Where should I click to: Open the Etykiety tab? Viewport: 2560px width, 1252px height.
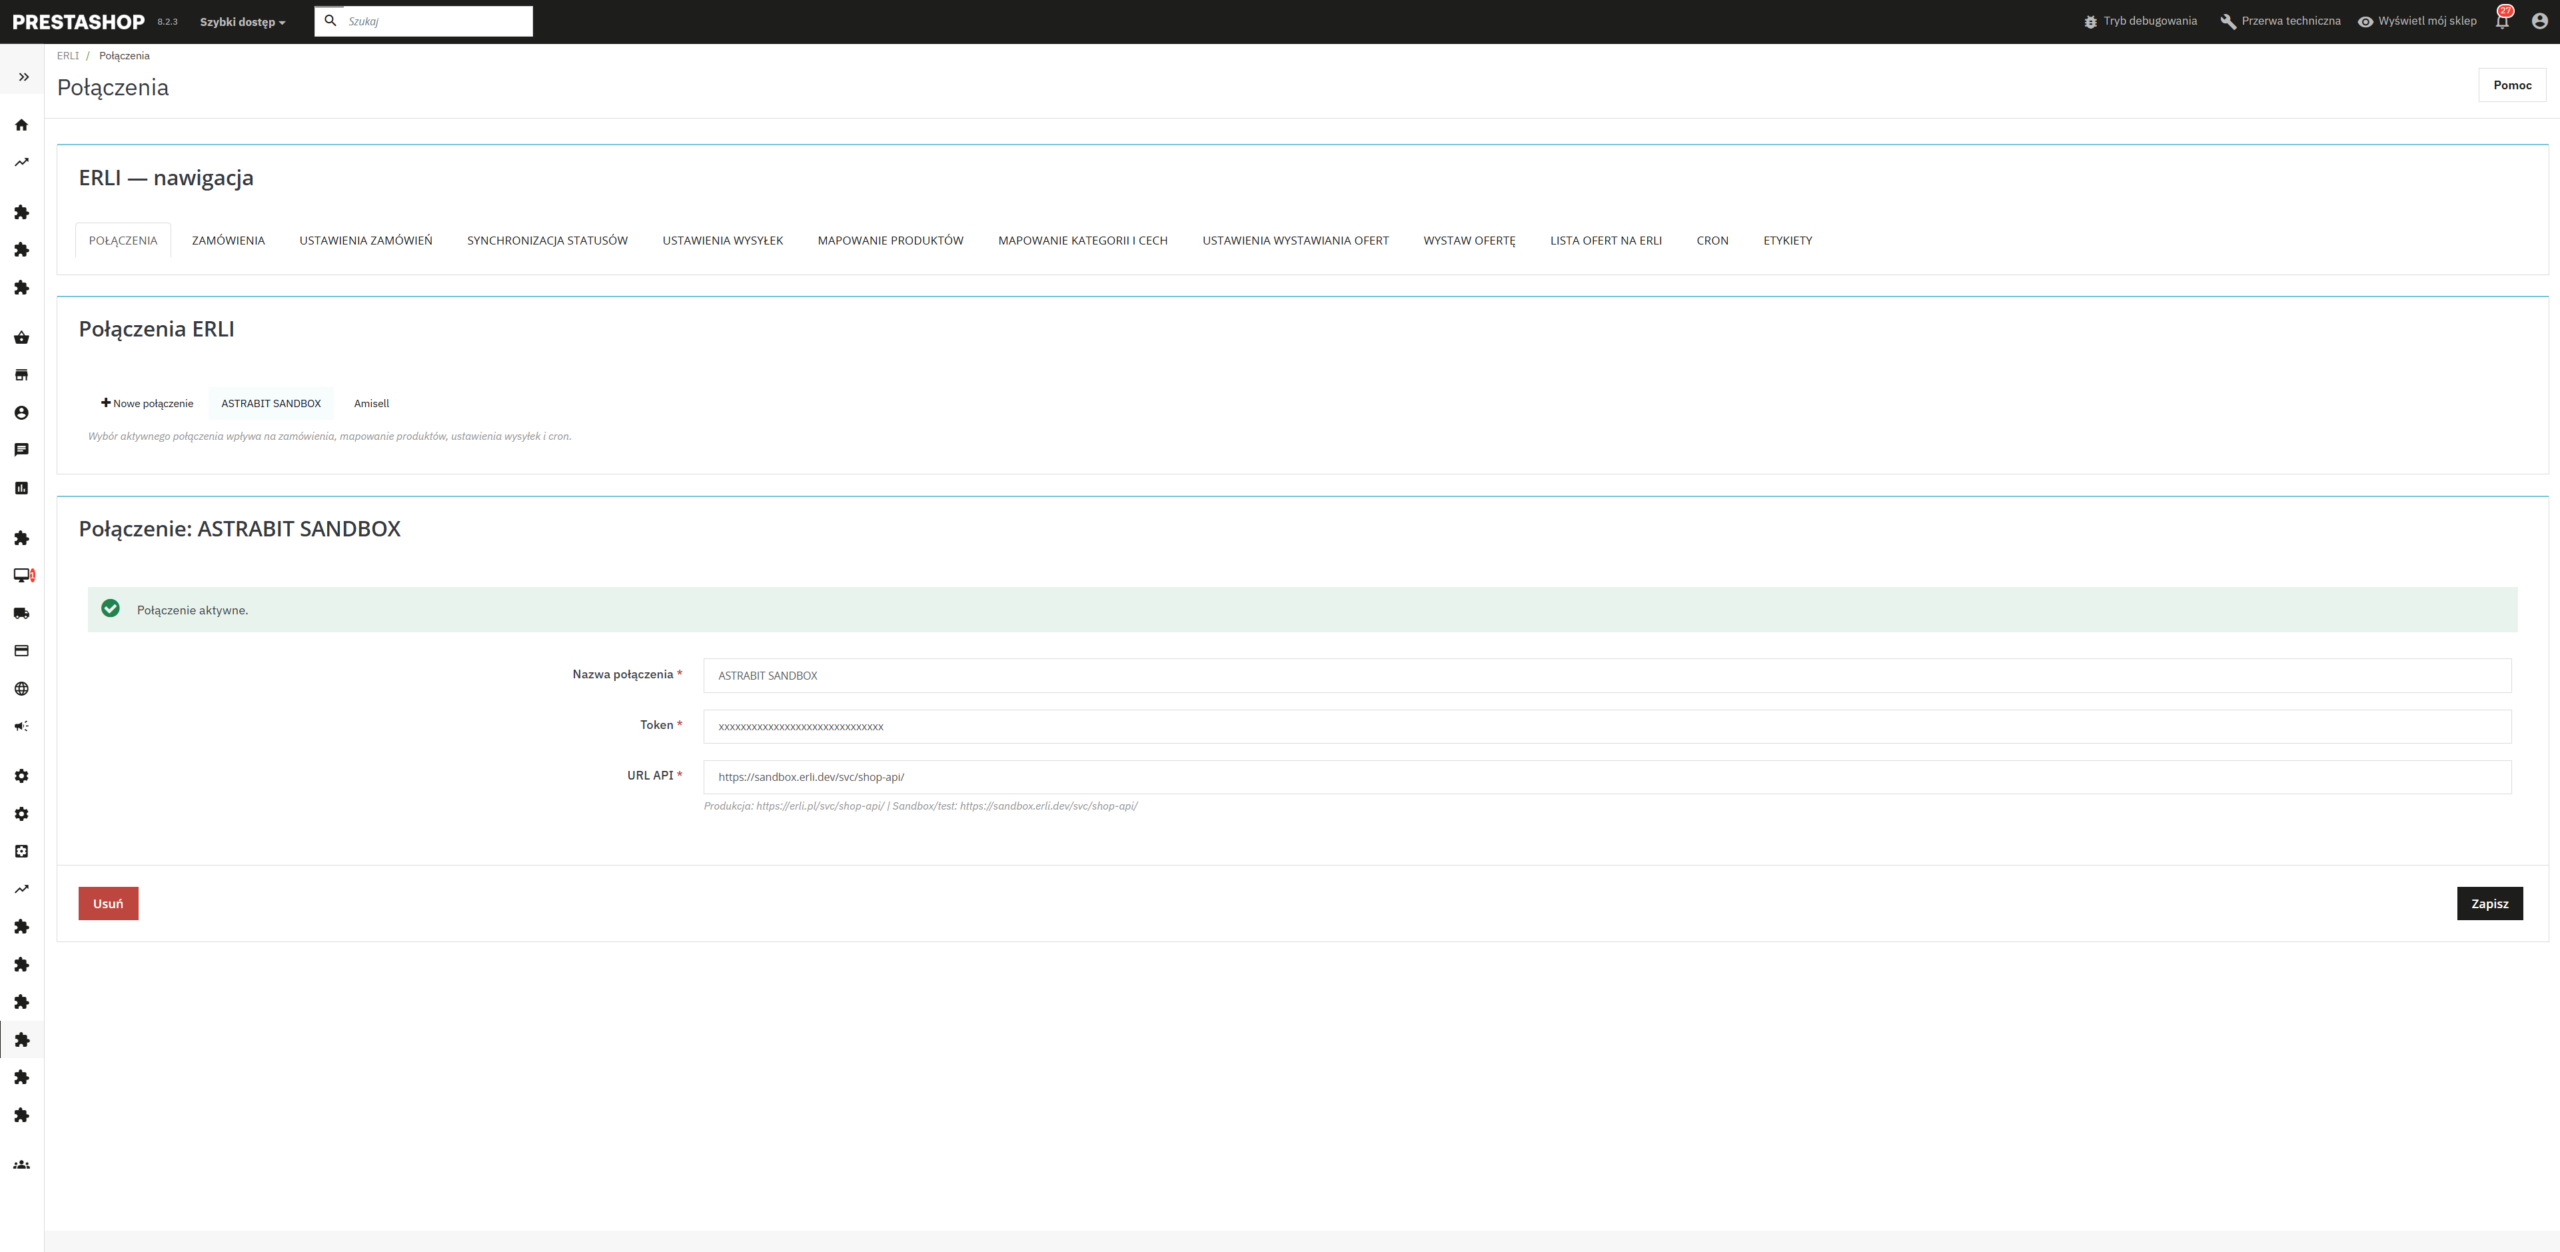coord(1788,240)
